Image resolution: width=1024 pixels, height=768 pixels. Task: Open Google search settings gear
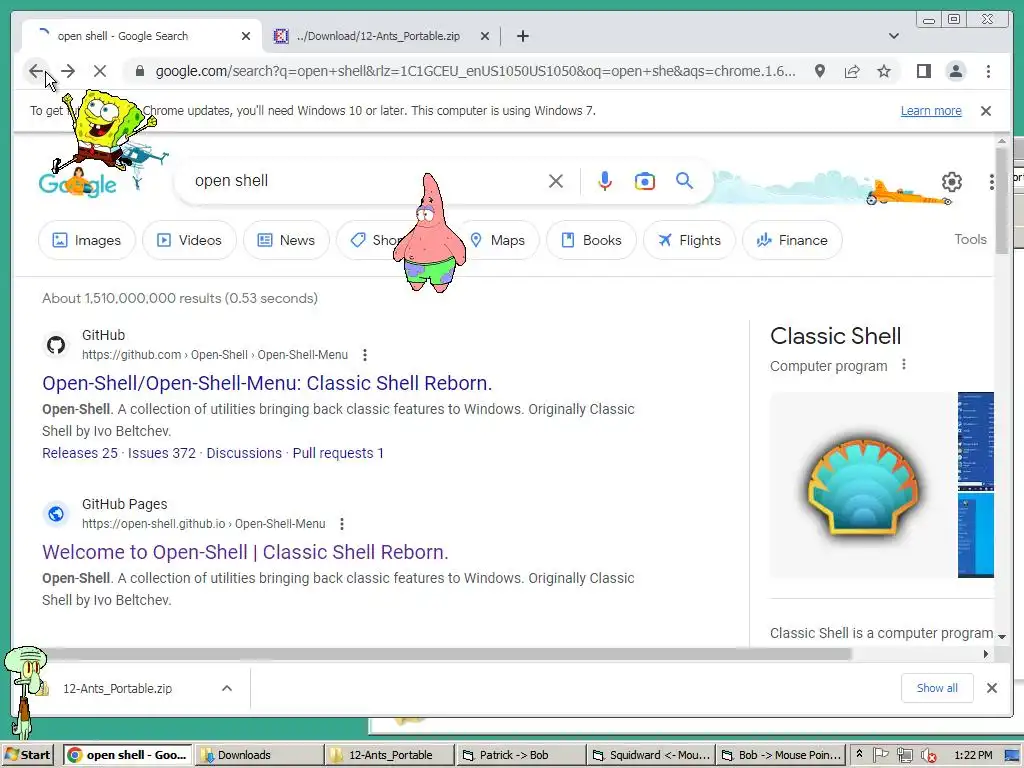[952, 182]
